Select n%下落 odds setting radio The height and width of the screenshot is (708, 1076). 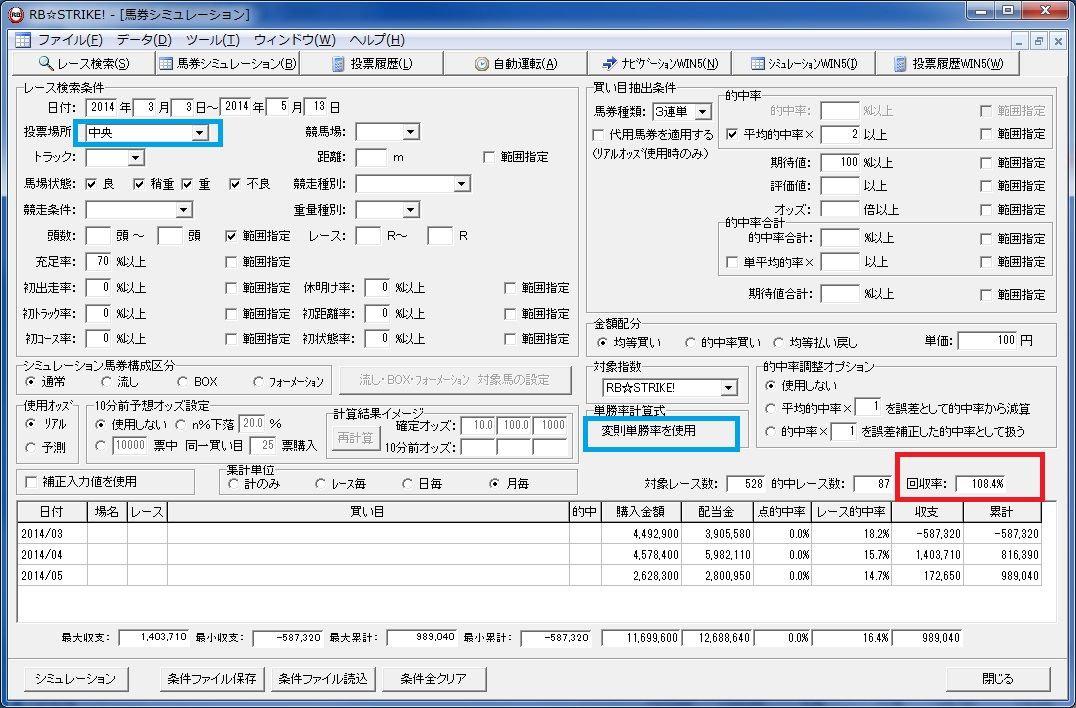click(180, 425)
